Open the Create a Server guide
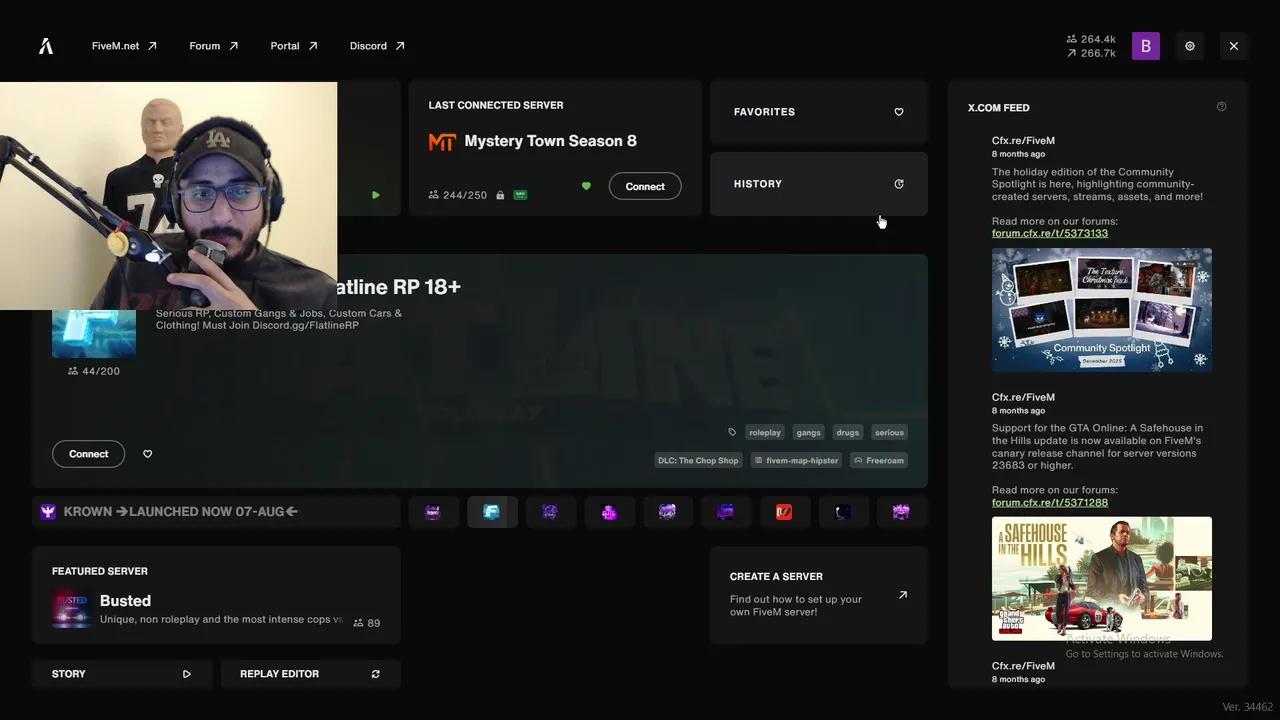This screenshot has width=1280, height=720. click(819, 595)
